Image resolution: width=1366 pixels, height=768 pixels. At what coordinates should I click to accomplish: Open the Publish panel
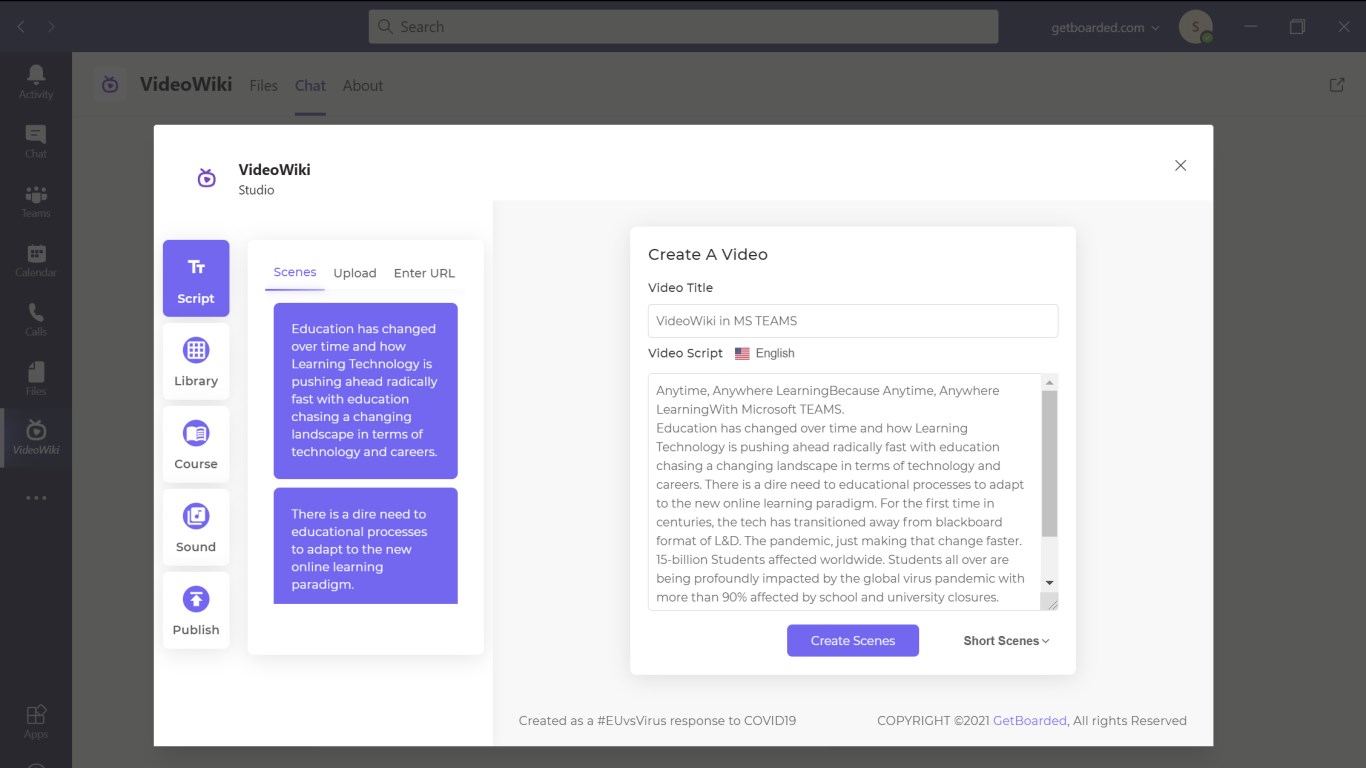196,610
